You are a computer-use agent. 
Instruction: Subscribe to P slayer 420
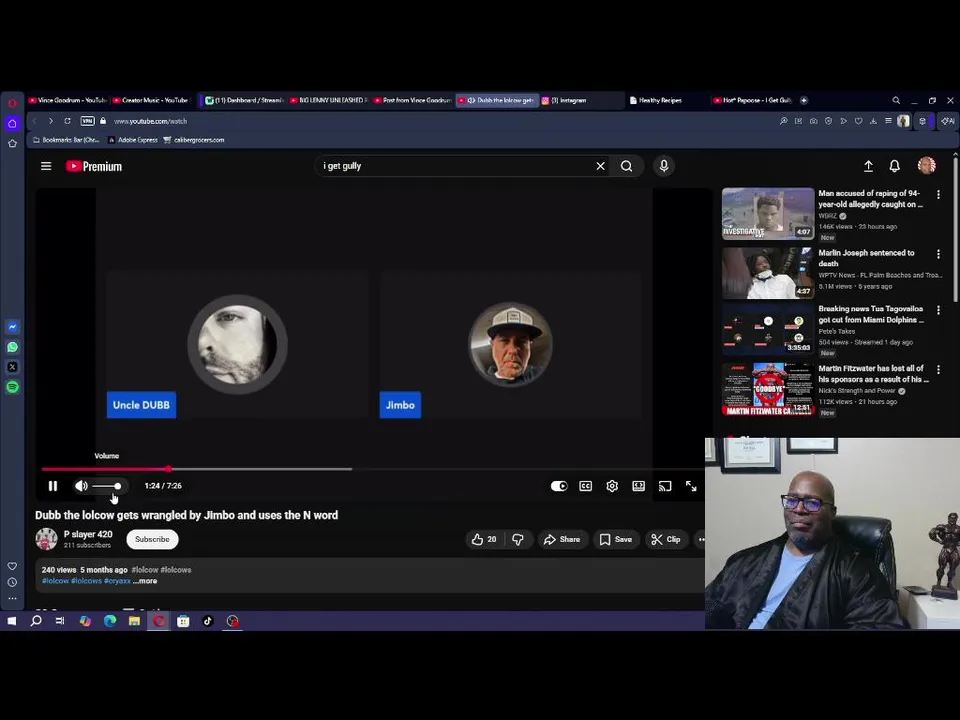click(x=152, y=539)
